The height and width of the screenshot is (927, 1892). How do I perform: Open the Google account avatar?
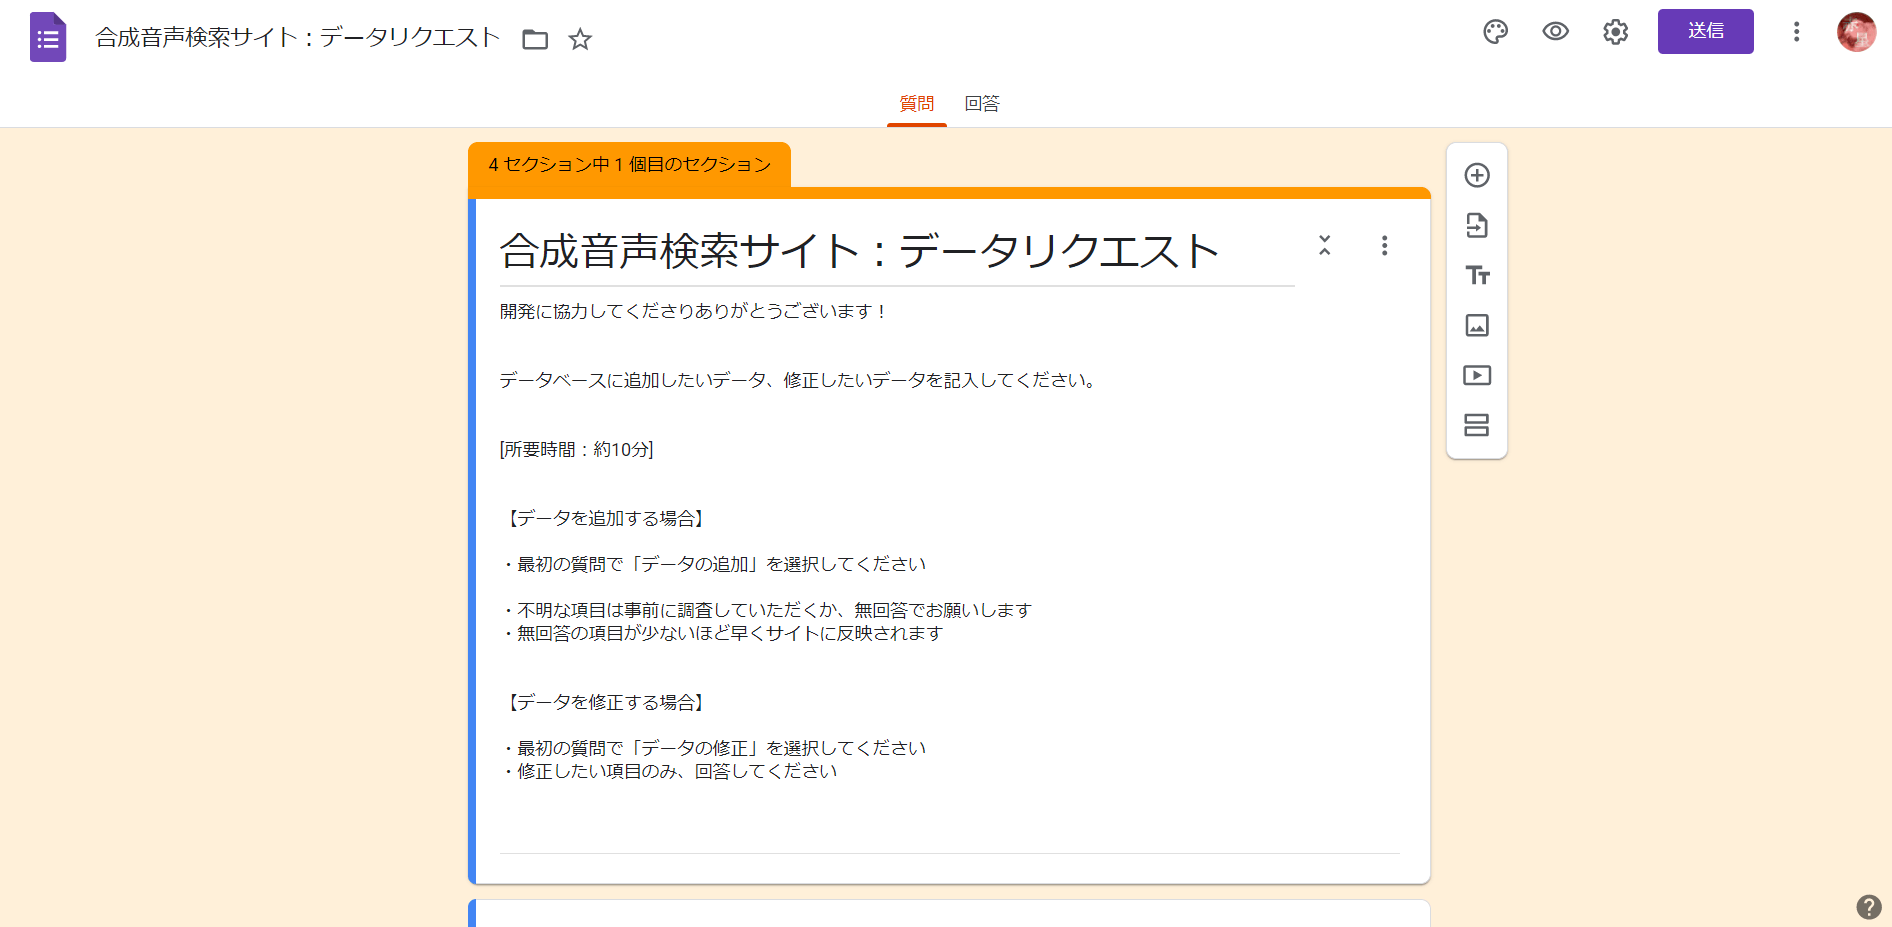1856,32
